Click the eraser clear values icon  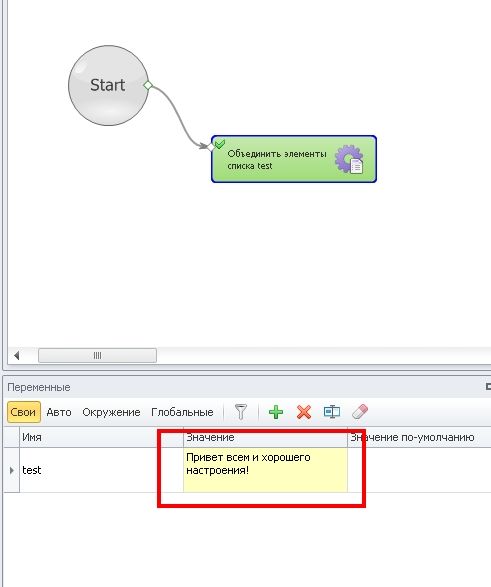coord(360,412)
